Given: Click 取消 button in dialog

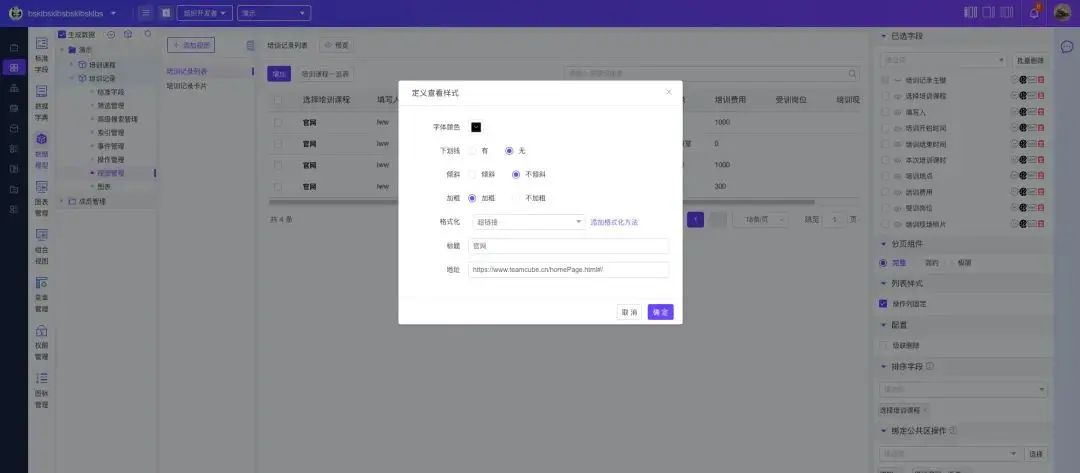Looking at the screenshot, I should tap(630, 312).
